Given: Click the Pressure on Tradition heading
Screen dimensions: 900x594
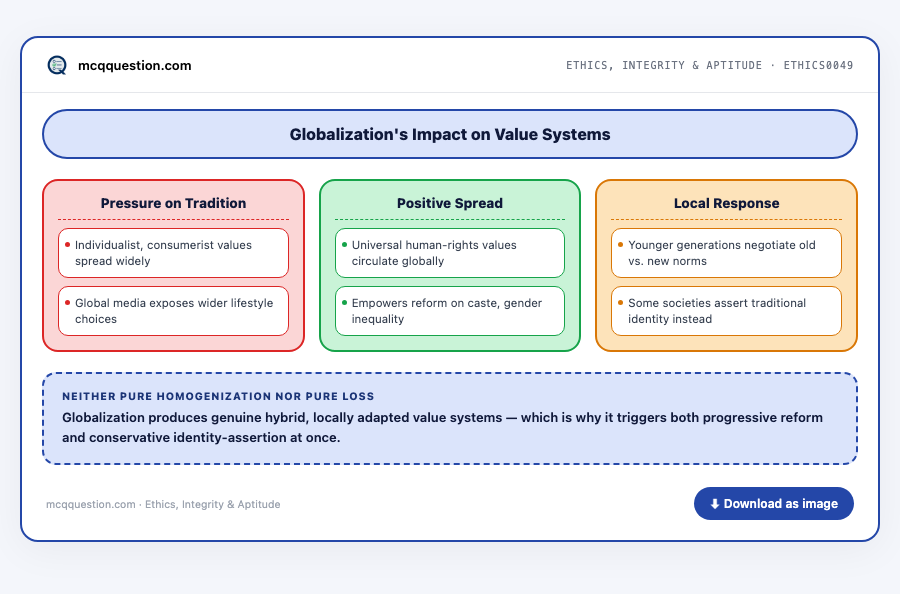Looking at the screenshot, I should click(173, 203).
